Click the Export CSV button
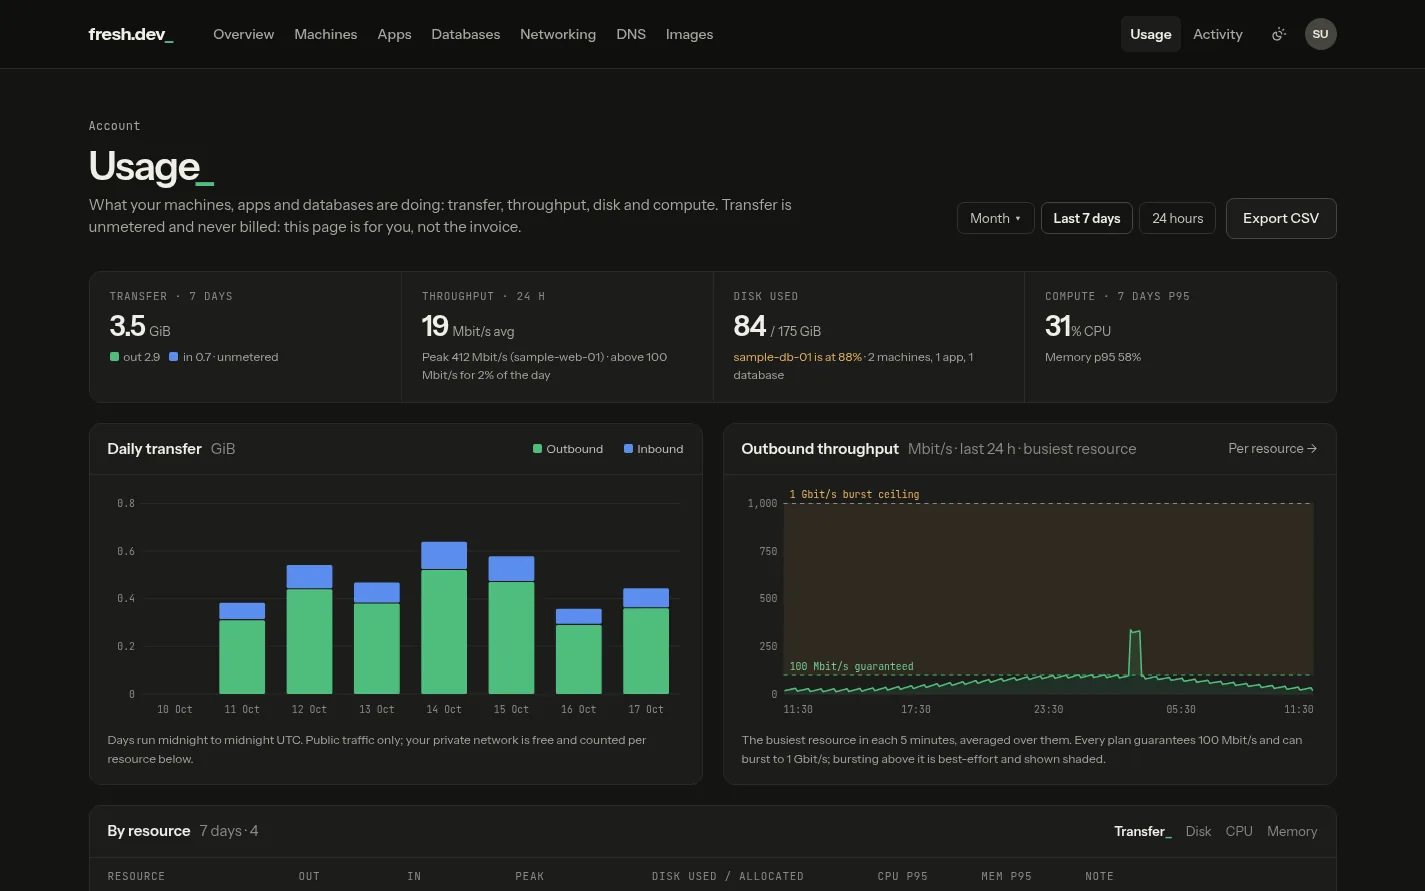 click(x=1281, y=218)
